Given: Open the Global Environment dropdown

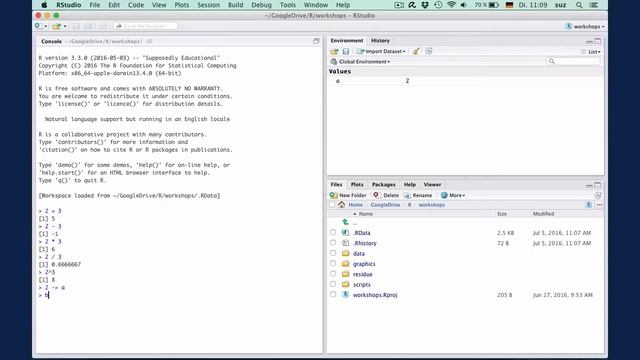Looking at the screenshot, I should tap(360, 62).
